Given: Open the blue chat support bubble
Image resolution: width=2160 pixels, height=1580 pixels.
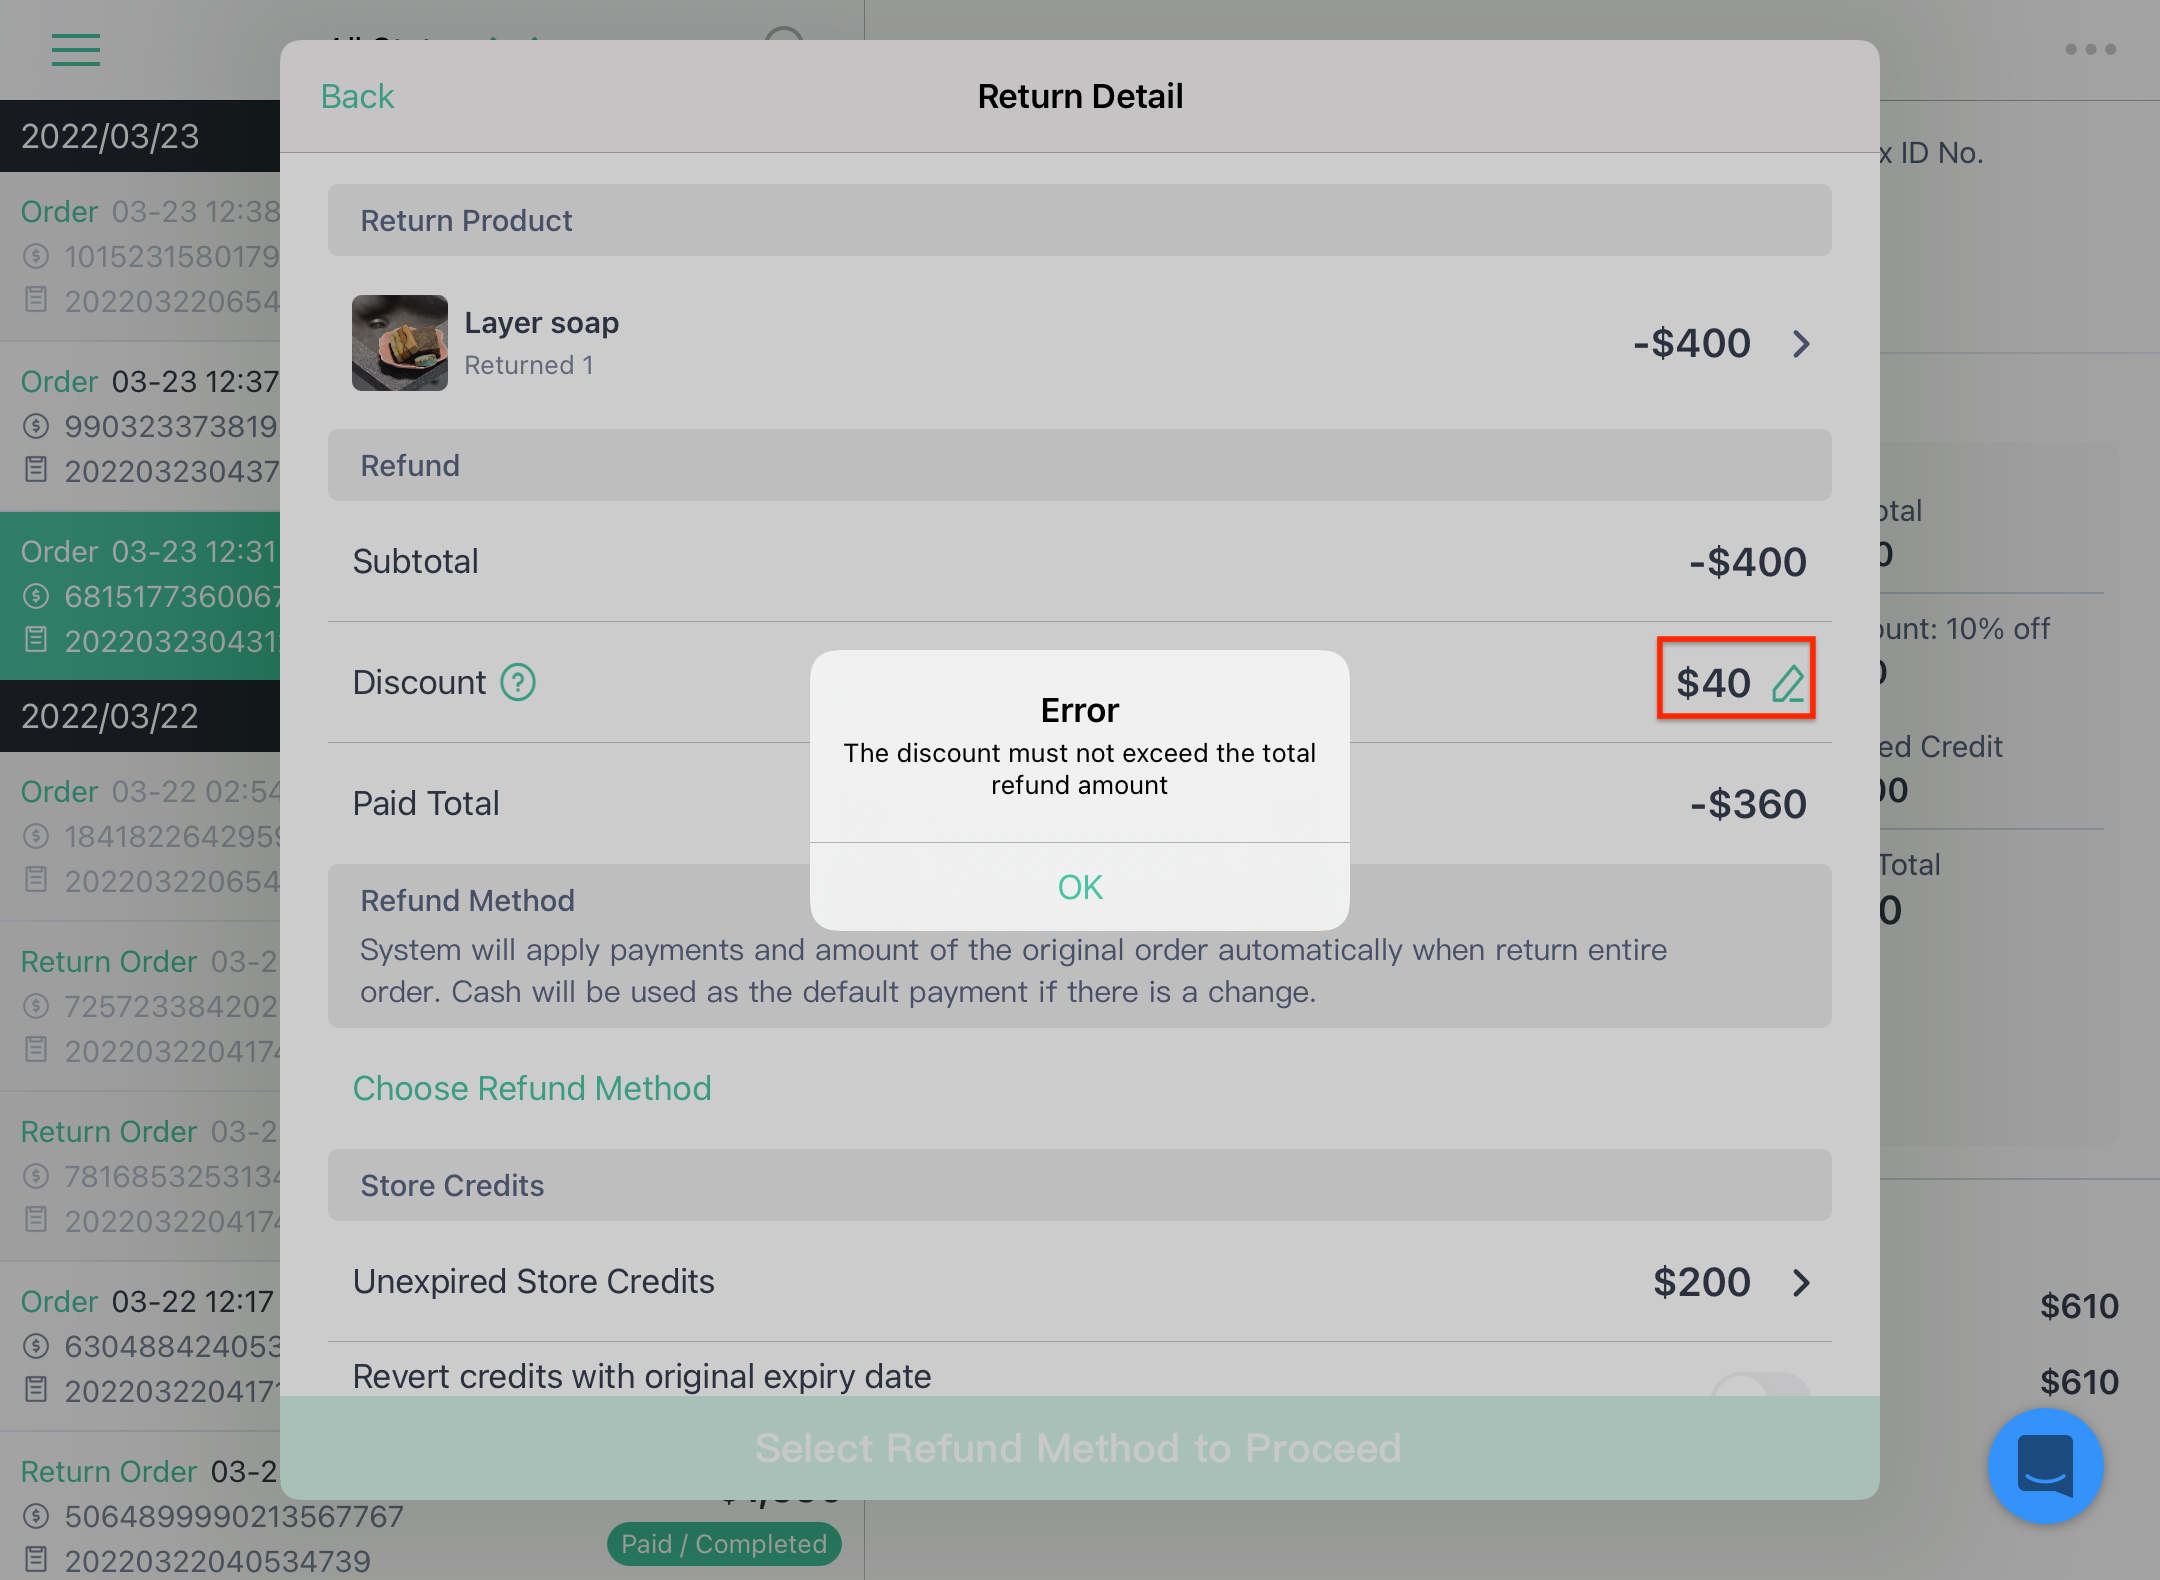Looking at the screenshot, I should tap(2045, 1465).
